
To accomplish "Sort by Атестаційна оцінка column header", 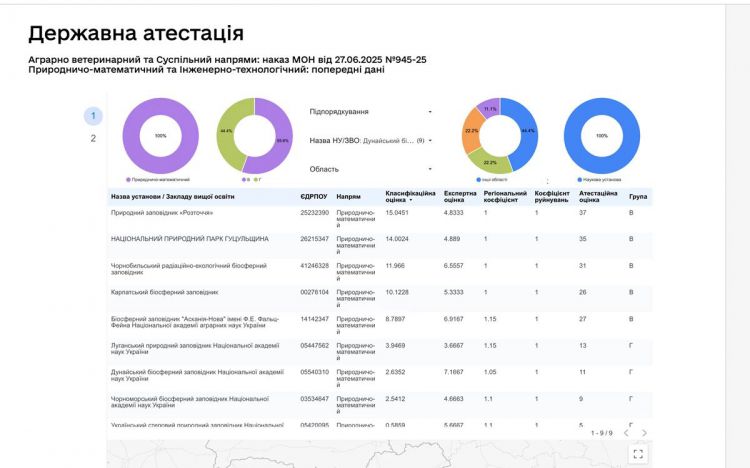I will [x=595, y=196].
